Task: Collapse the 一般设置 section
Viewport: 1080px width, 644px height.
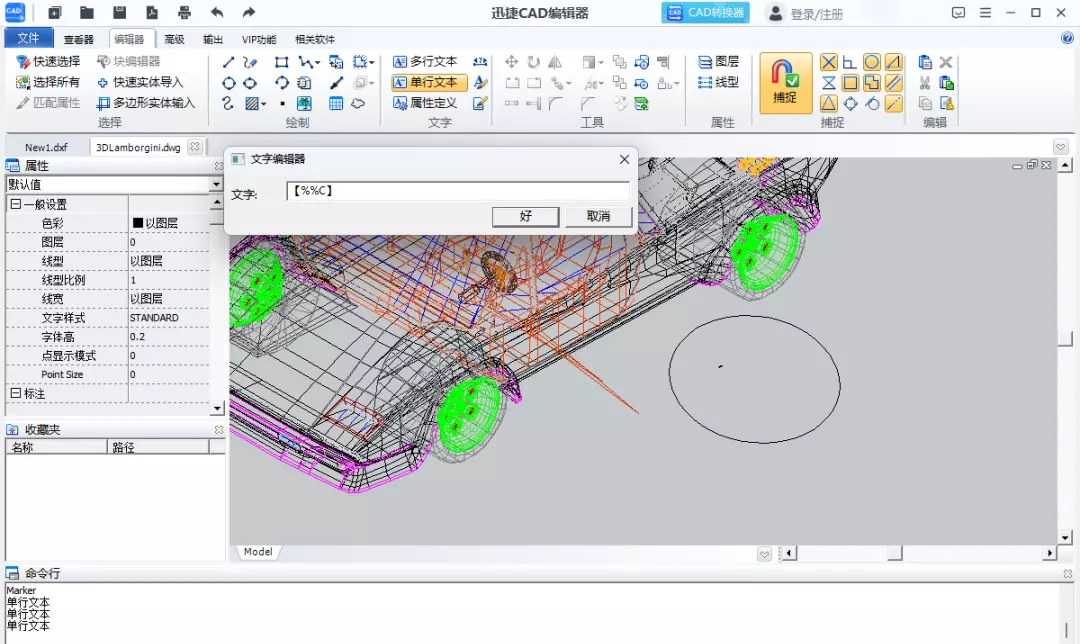Action: click(x=15, y=204)
